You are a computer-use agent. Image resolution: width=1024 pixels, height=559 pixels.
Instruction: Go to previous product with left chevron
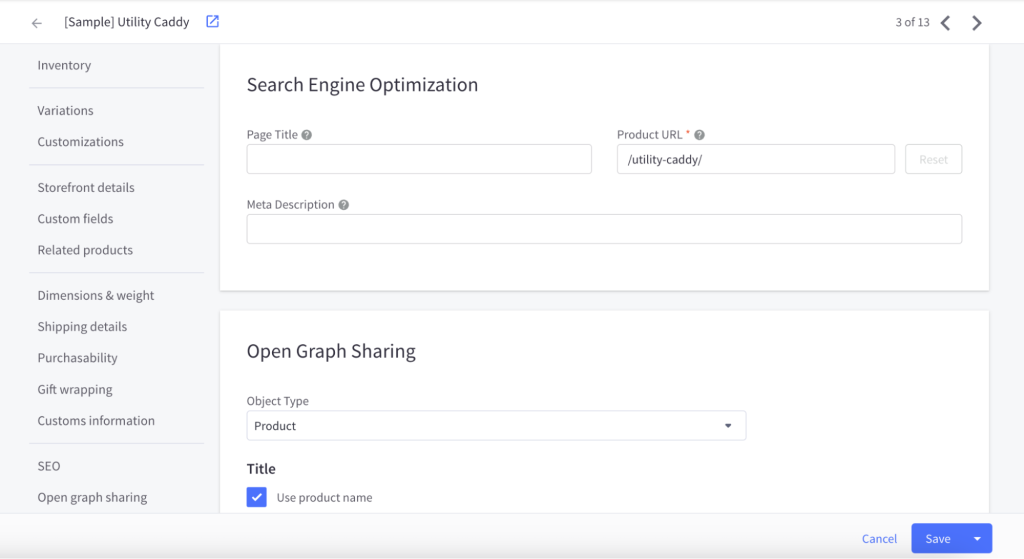[945, 23]
